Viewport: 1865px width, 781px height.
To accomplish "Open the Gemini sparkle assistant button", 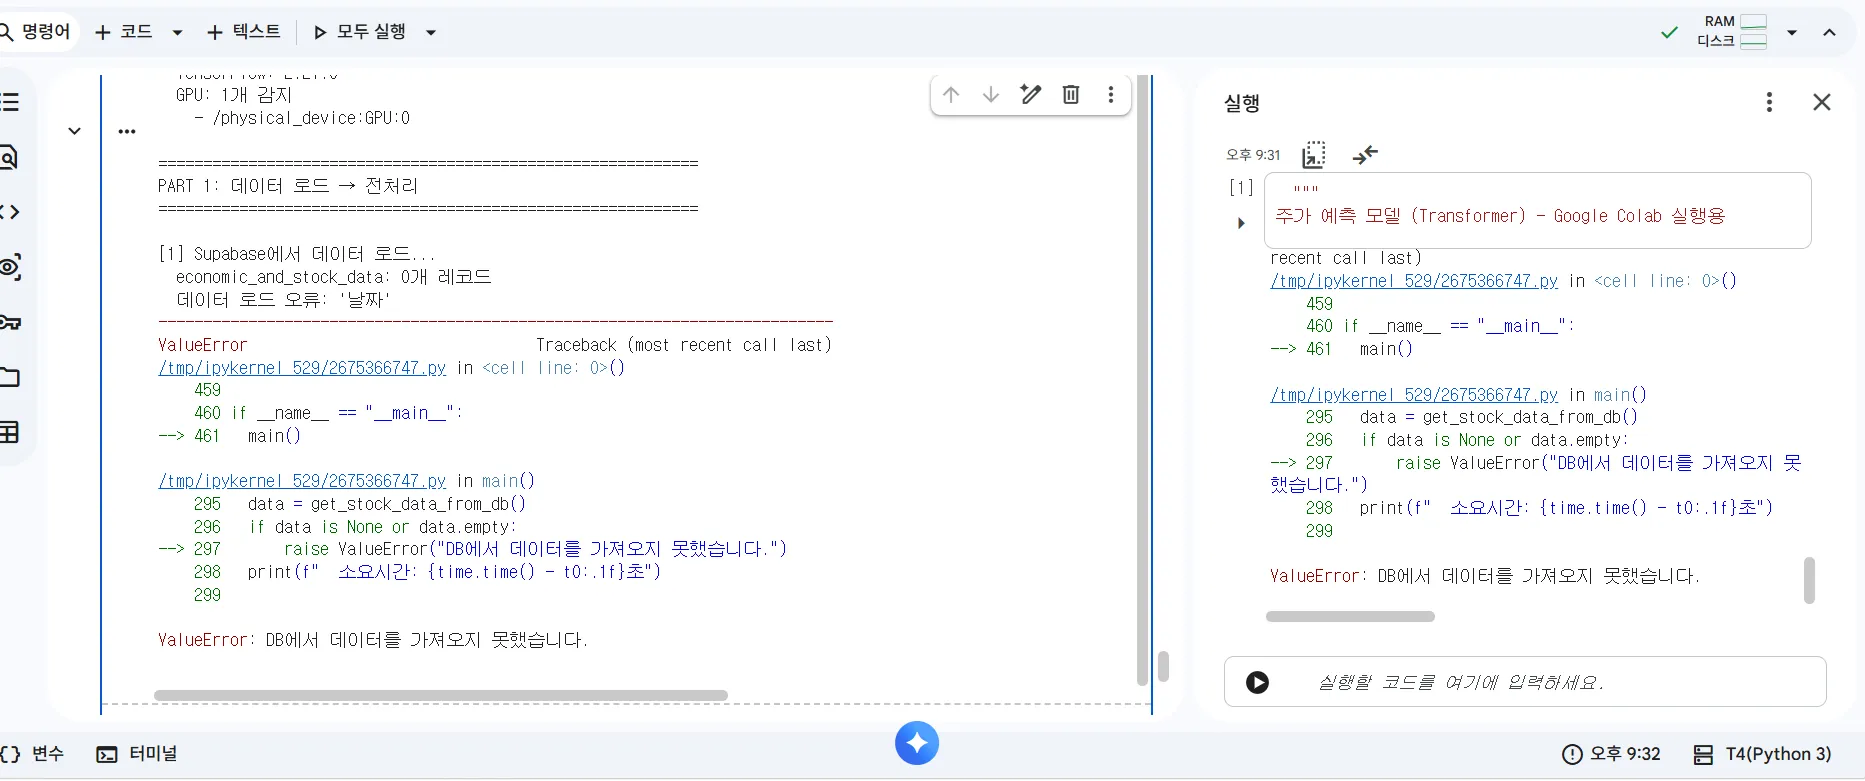I will 917,743.
